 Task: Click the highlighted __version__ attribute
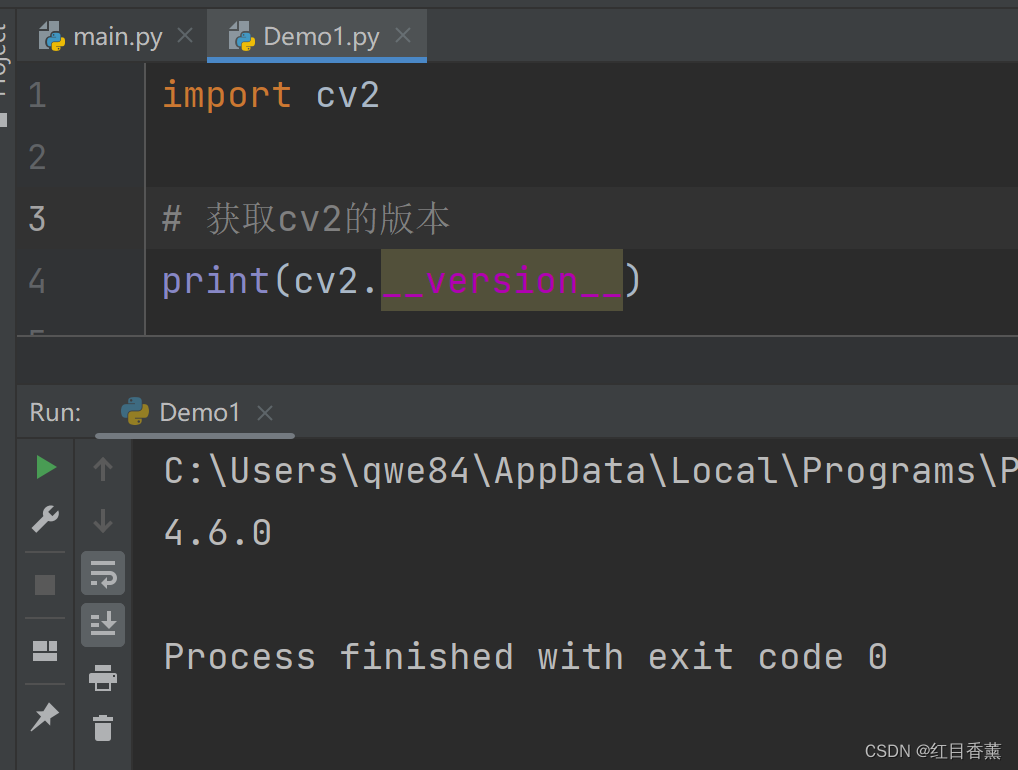pos(501,281)
